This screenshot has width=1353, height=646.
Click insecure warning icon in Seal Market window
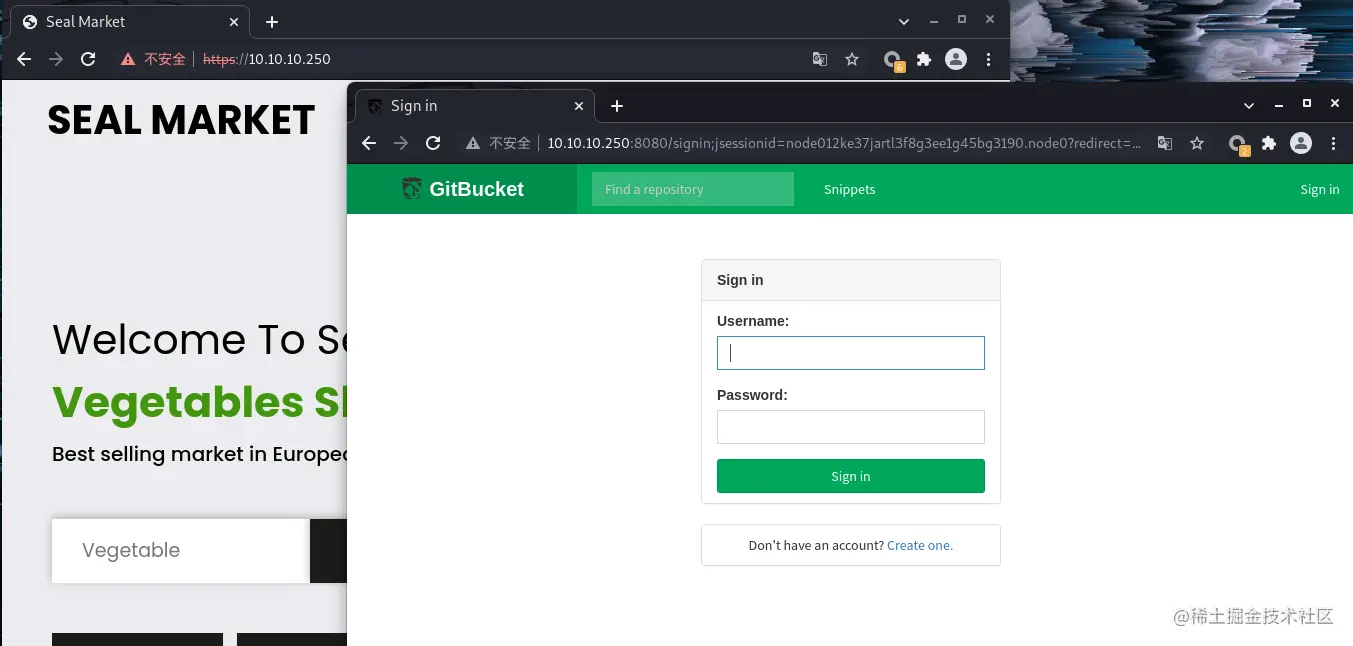pyautogui.click(x=128, y=60)
